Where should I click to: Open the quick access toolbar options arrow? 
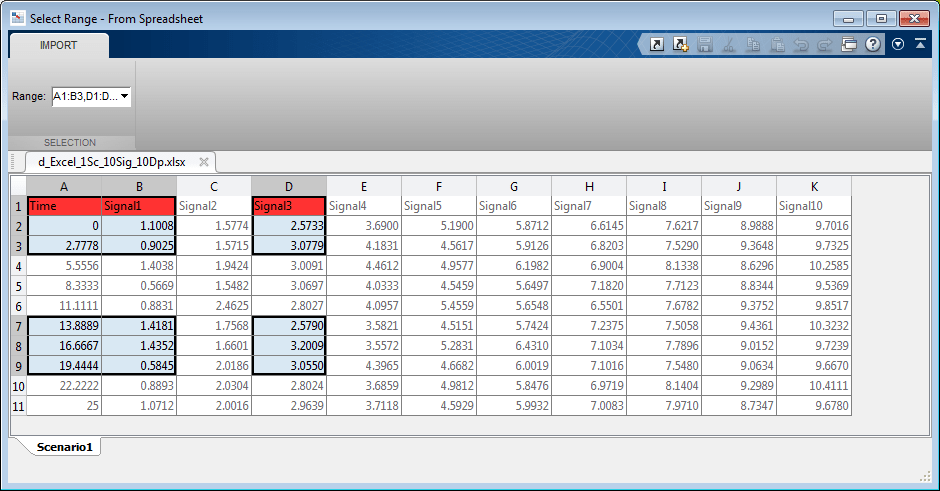(x=897, y=44)
